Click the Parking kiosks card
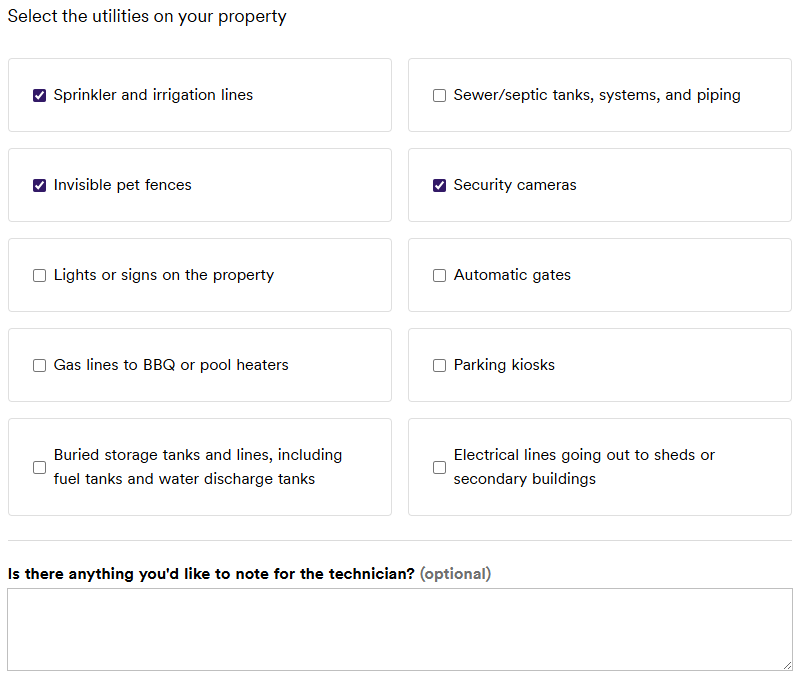 [599, 365]
